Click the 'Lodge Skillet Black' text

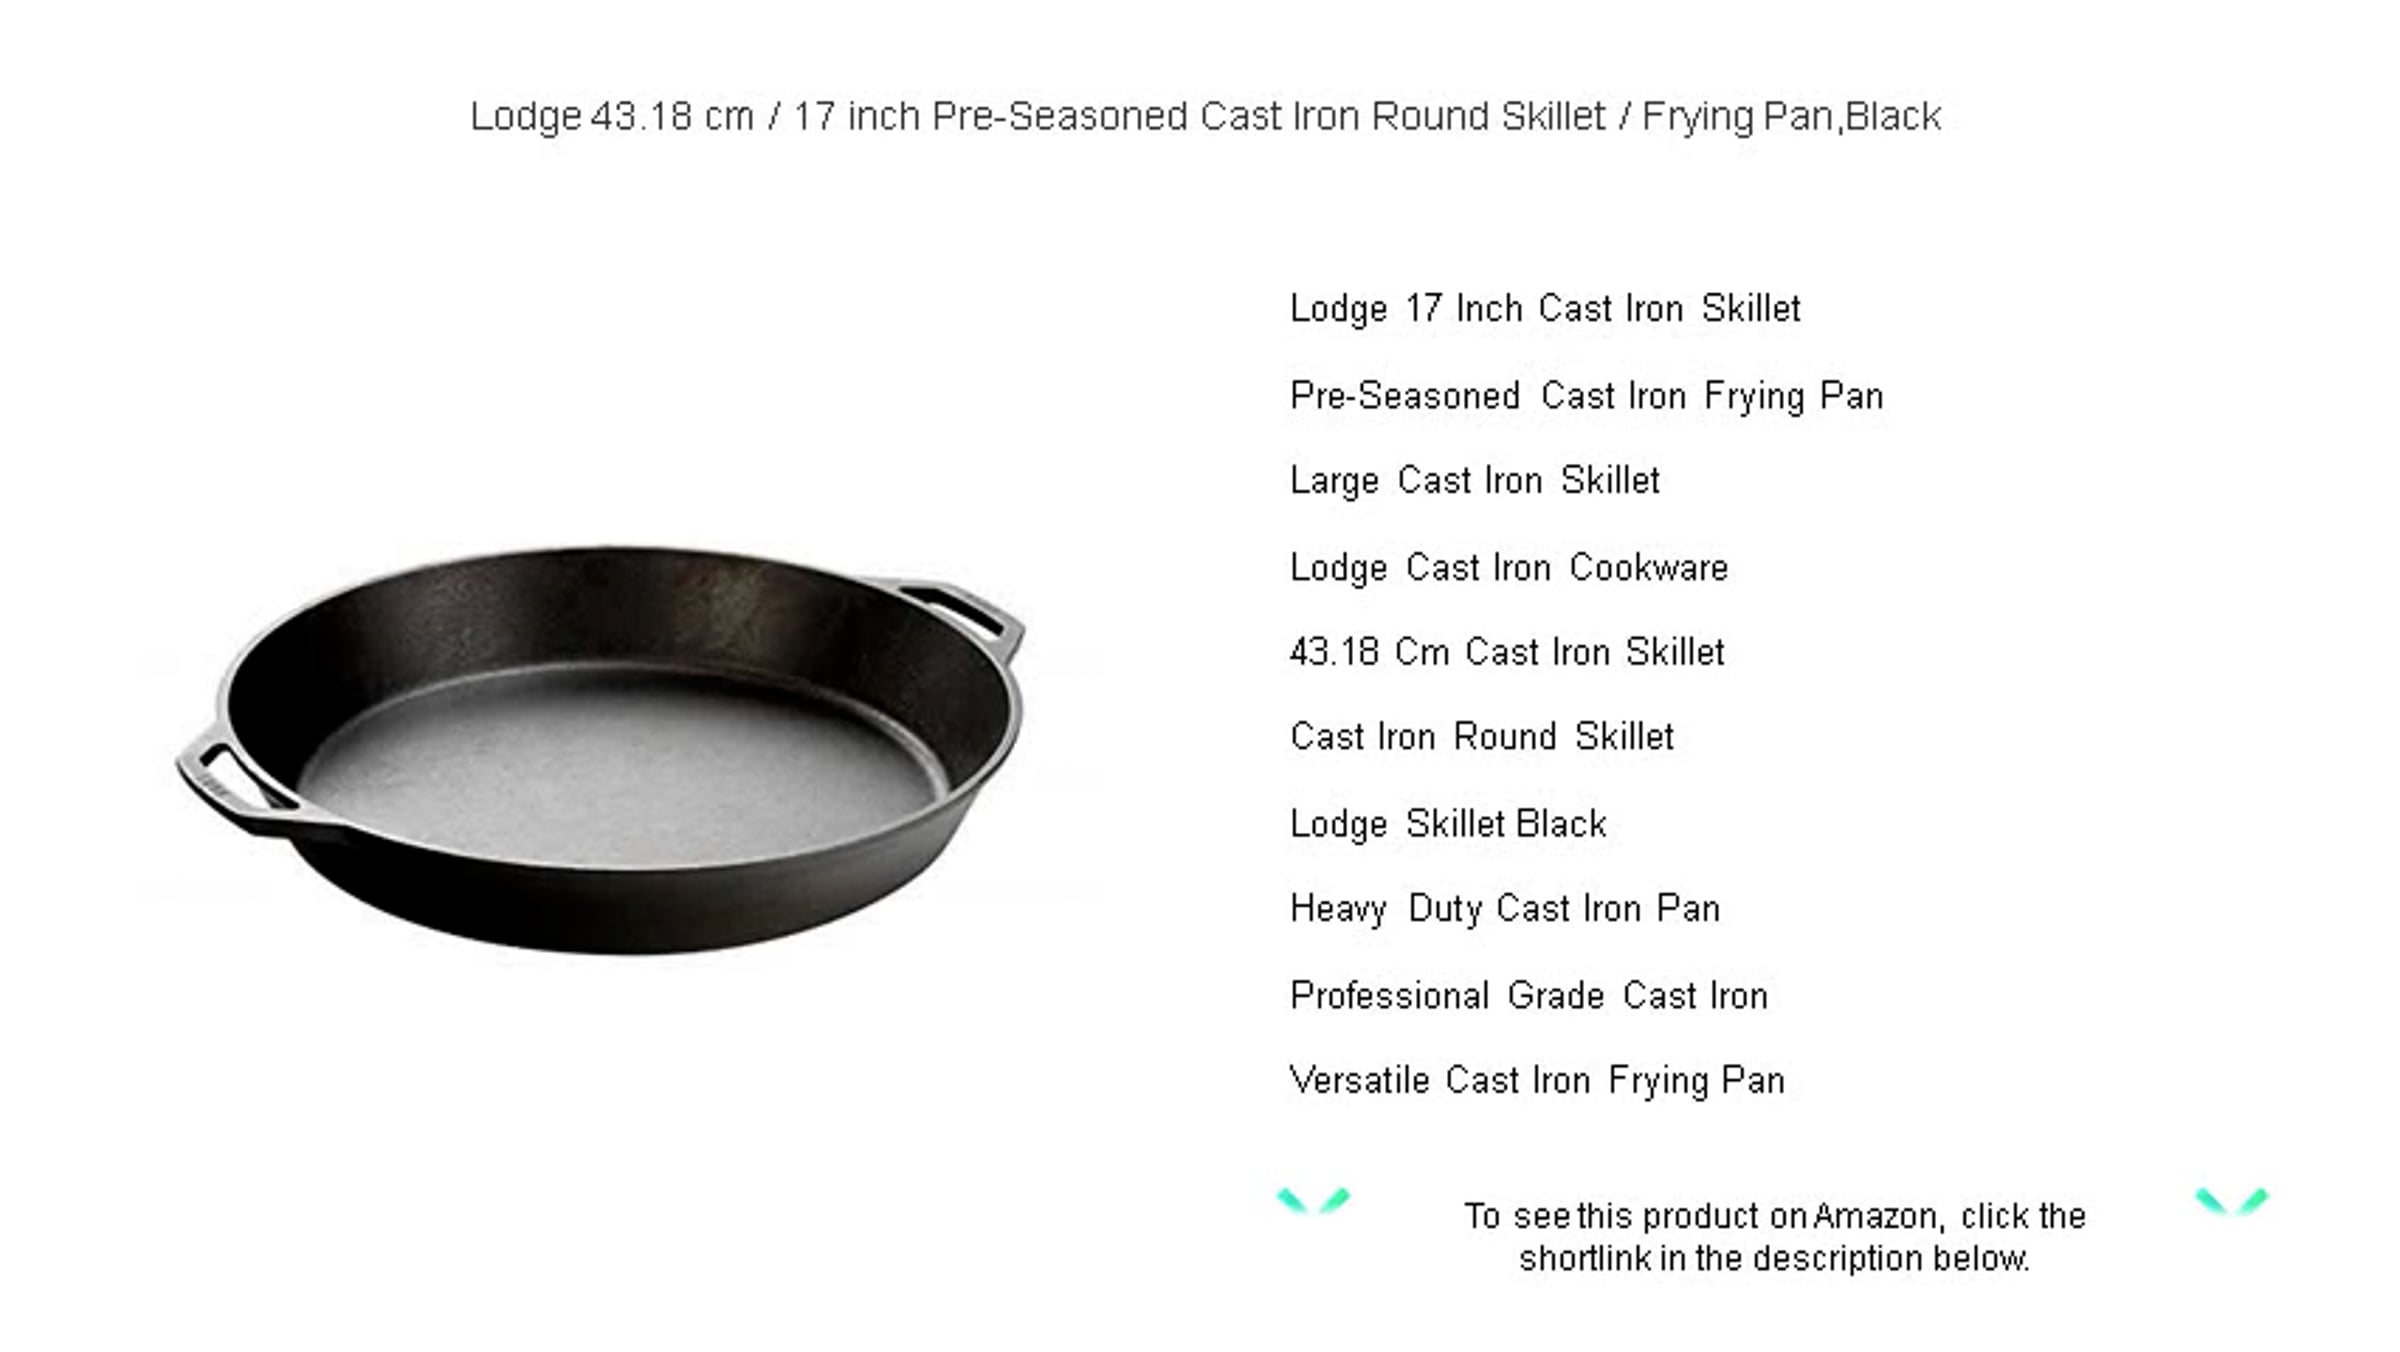click(1448, 825)
